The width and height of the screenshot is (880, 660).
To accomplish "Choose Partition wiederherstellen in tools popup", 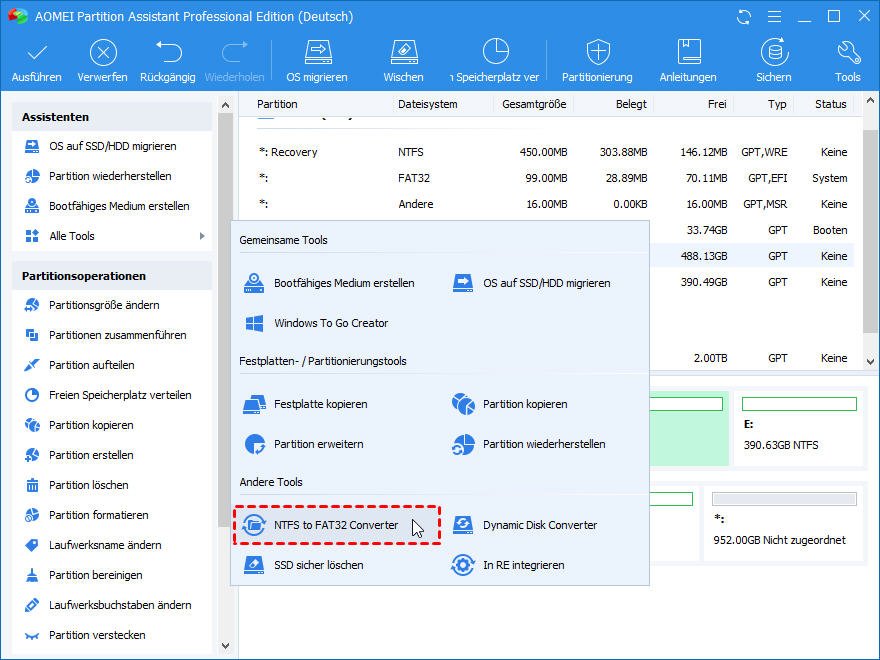I will click(529, 444).
